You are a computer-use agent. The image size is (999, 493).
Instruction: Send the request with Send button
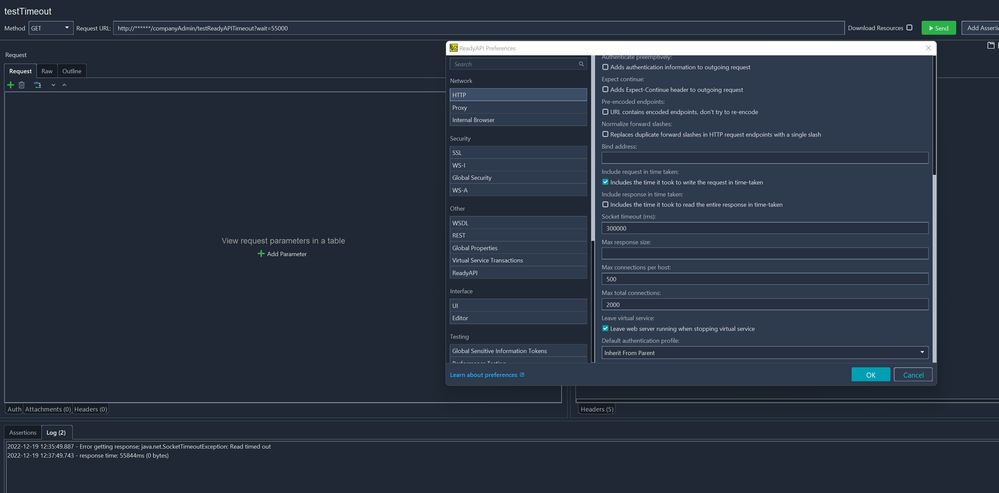pos(938,28)
